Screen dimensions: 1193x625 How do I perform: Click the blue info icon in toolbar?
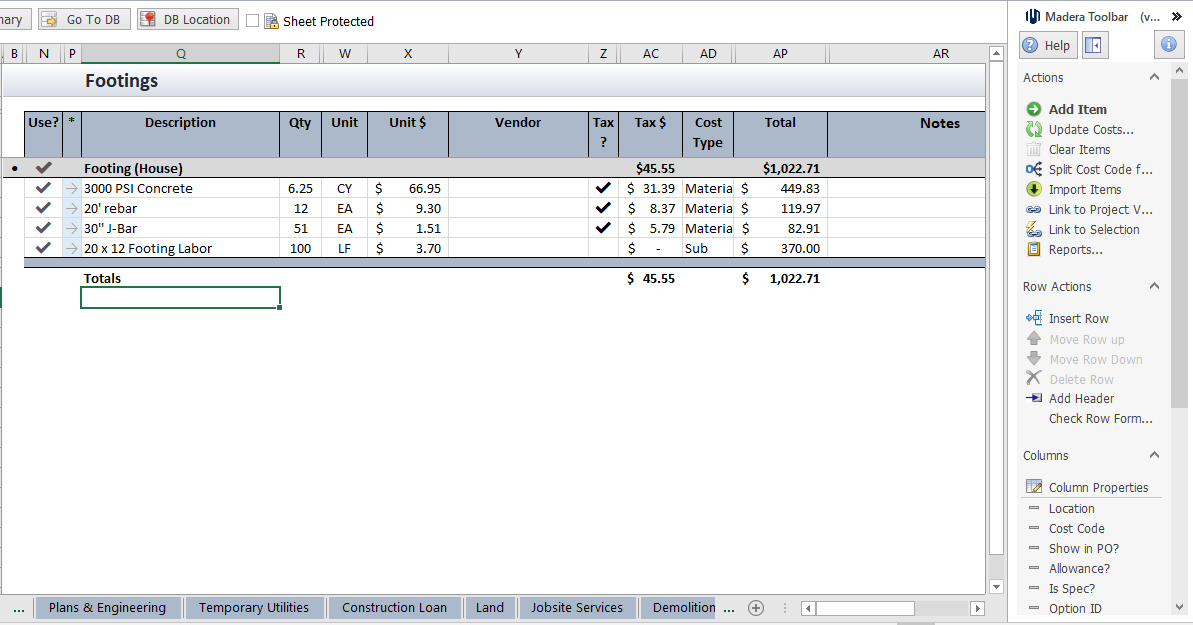click(1169, 45)
